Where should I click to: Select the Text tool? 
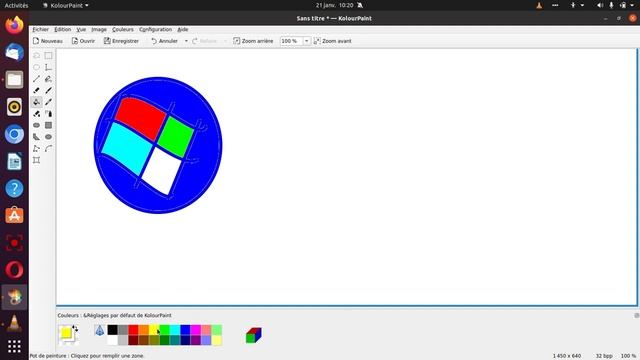48,67
